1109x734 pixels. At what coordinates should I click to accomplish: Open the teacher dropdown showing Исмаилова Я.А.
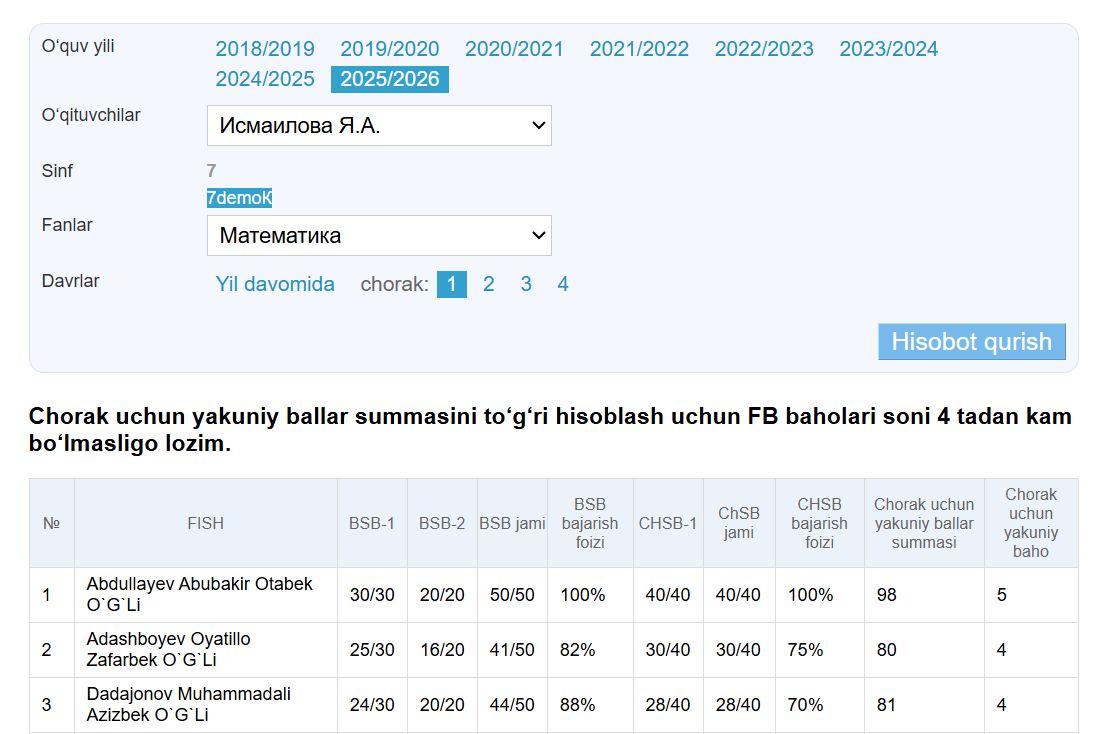379,126
